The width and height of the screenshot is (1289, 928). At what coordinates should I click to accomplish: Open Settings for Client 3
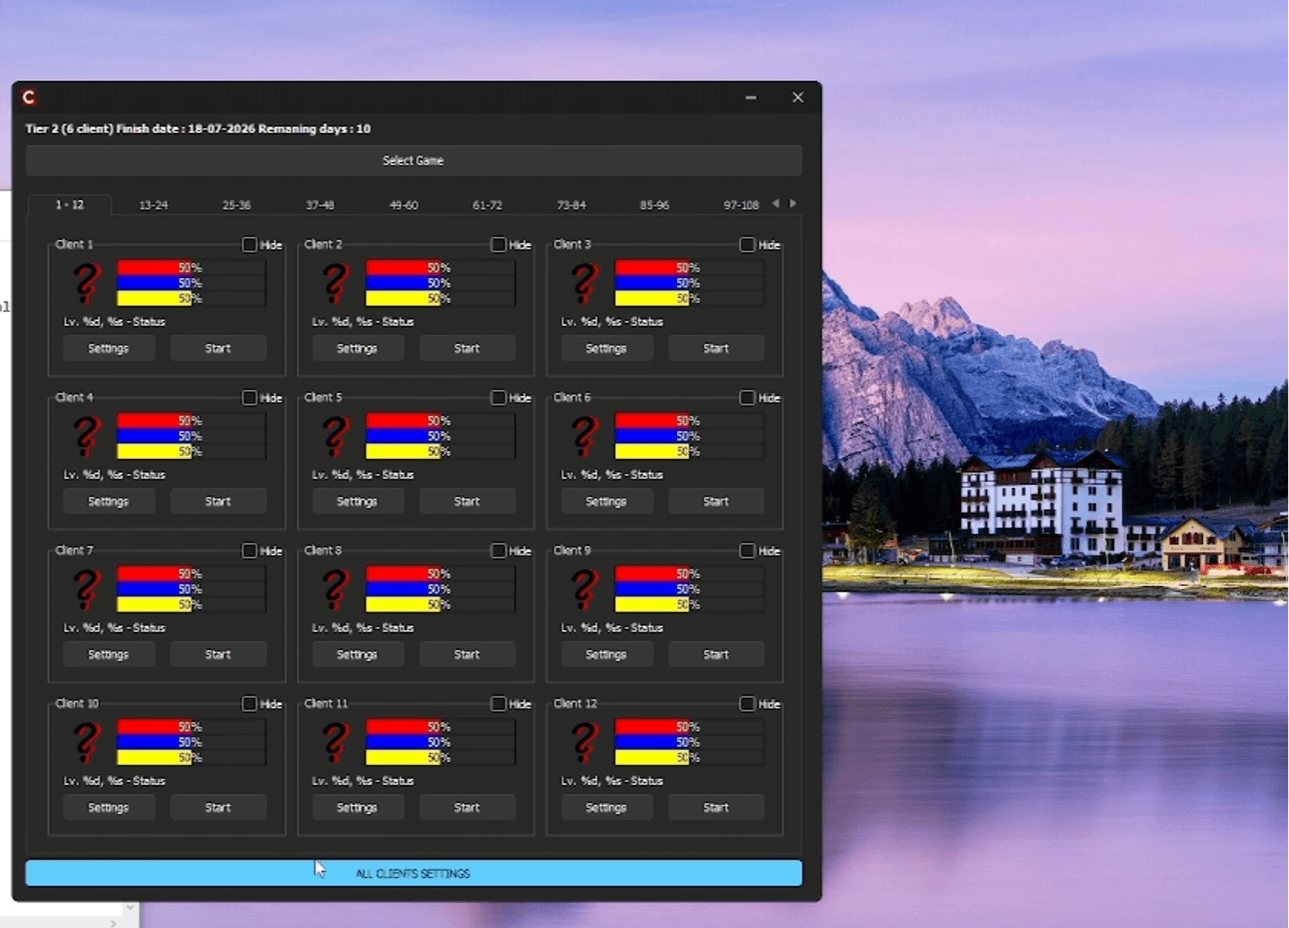click(x=606, y=348)
